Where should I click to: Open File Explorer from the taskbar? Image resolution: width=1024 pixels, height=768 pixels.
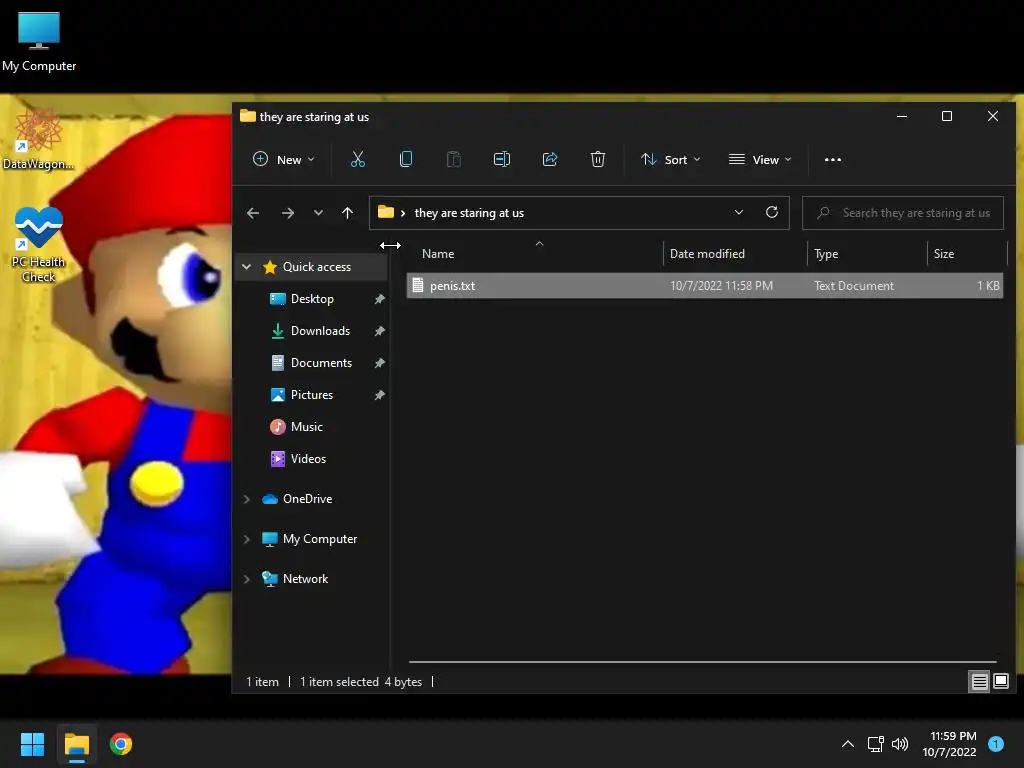click(x=77, y=744)
